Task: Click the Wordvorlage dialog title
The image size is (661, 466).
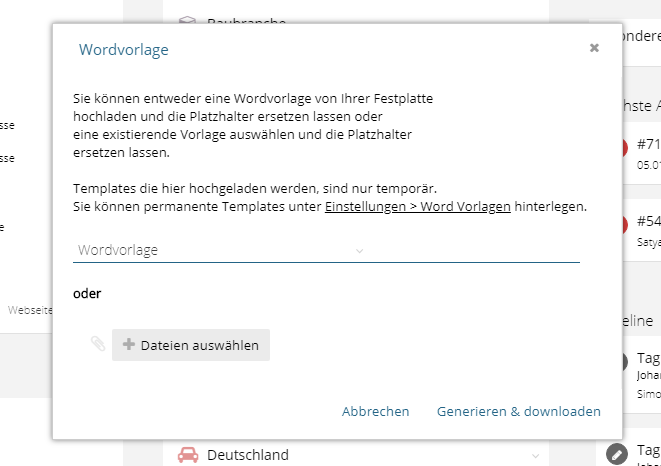Action: (124, 50)
